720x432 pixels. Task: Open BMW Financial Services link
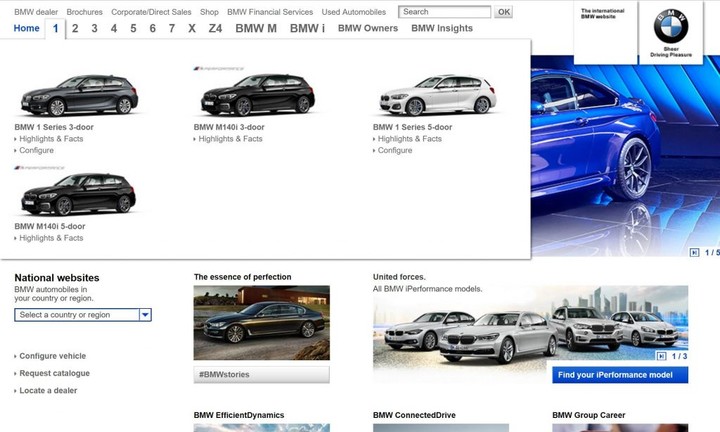[x=270, y=12]
